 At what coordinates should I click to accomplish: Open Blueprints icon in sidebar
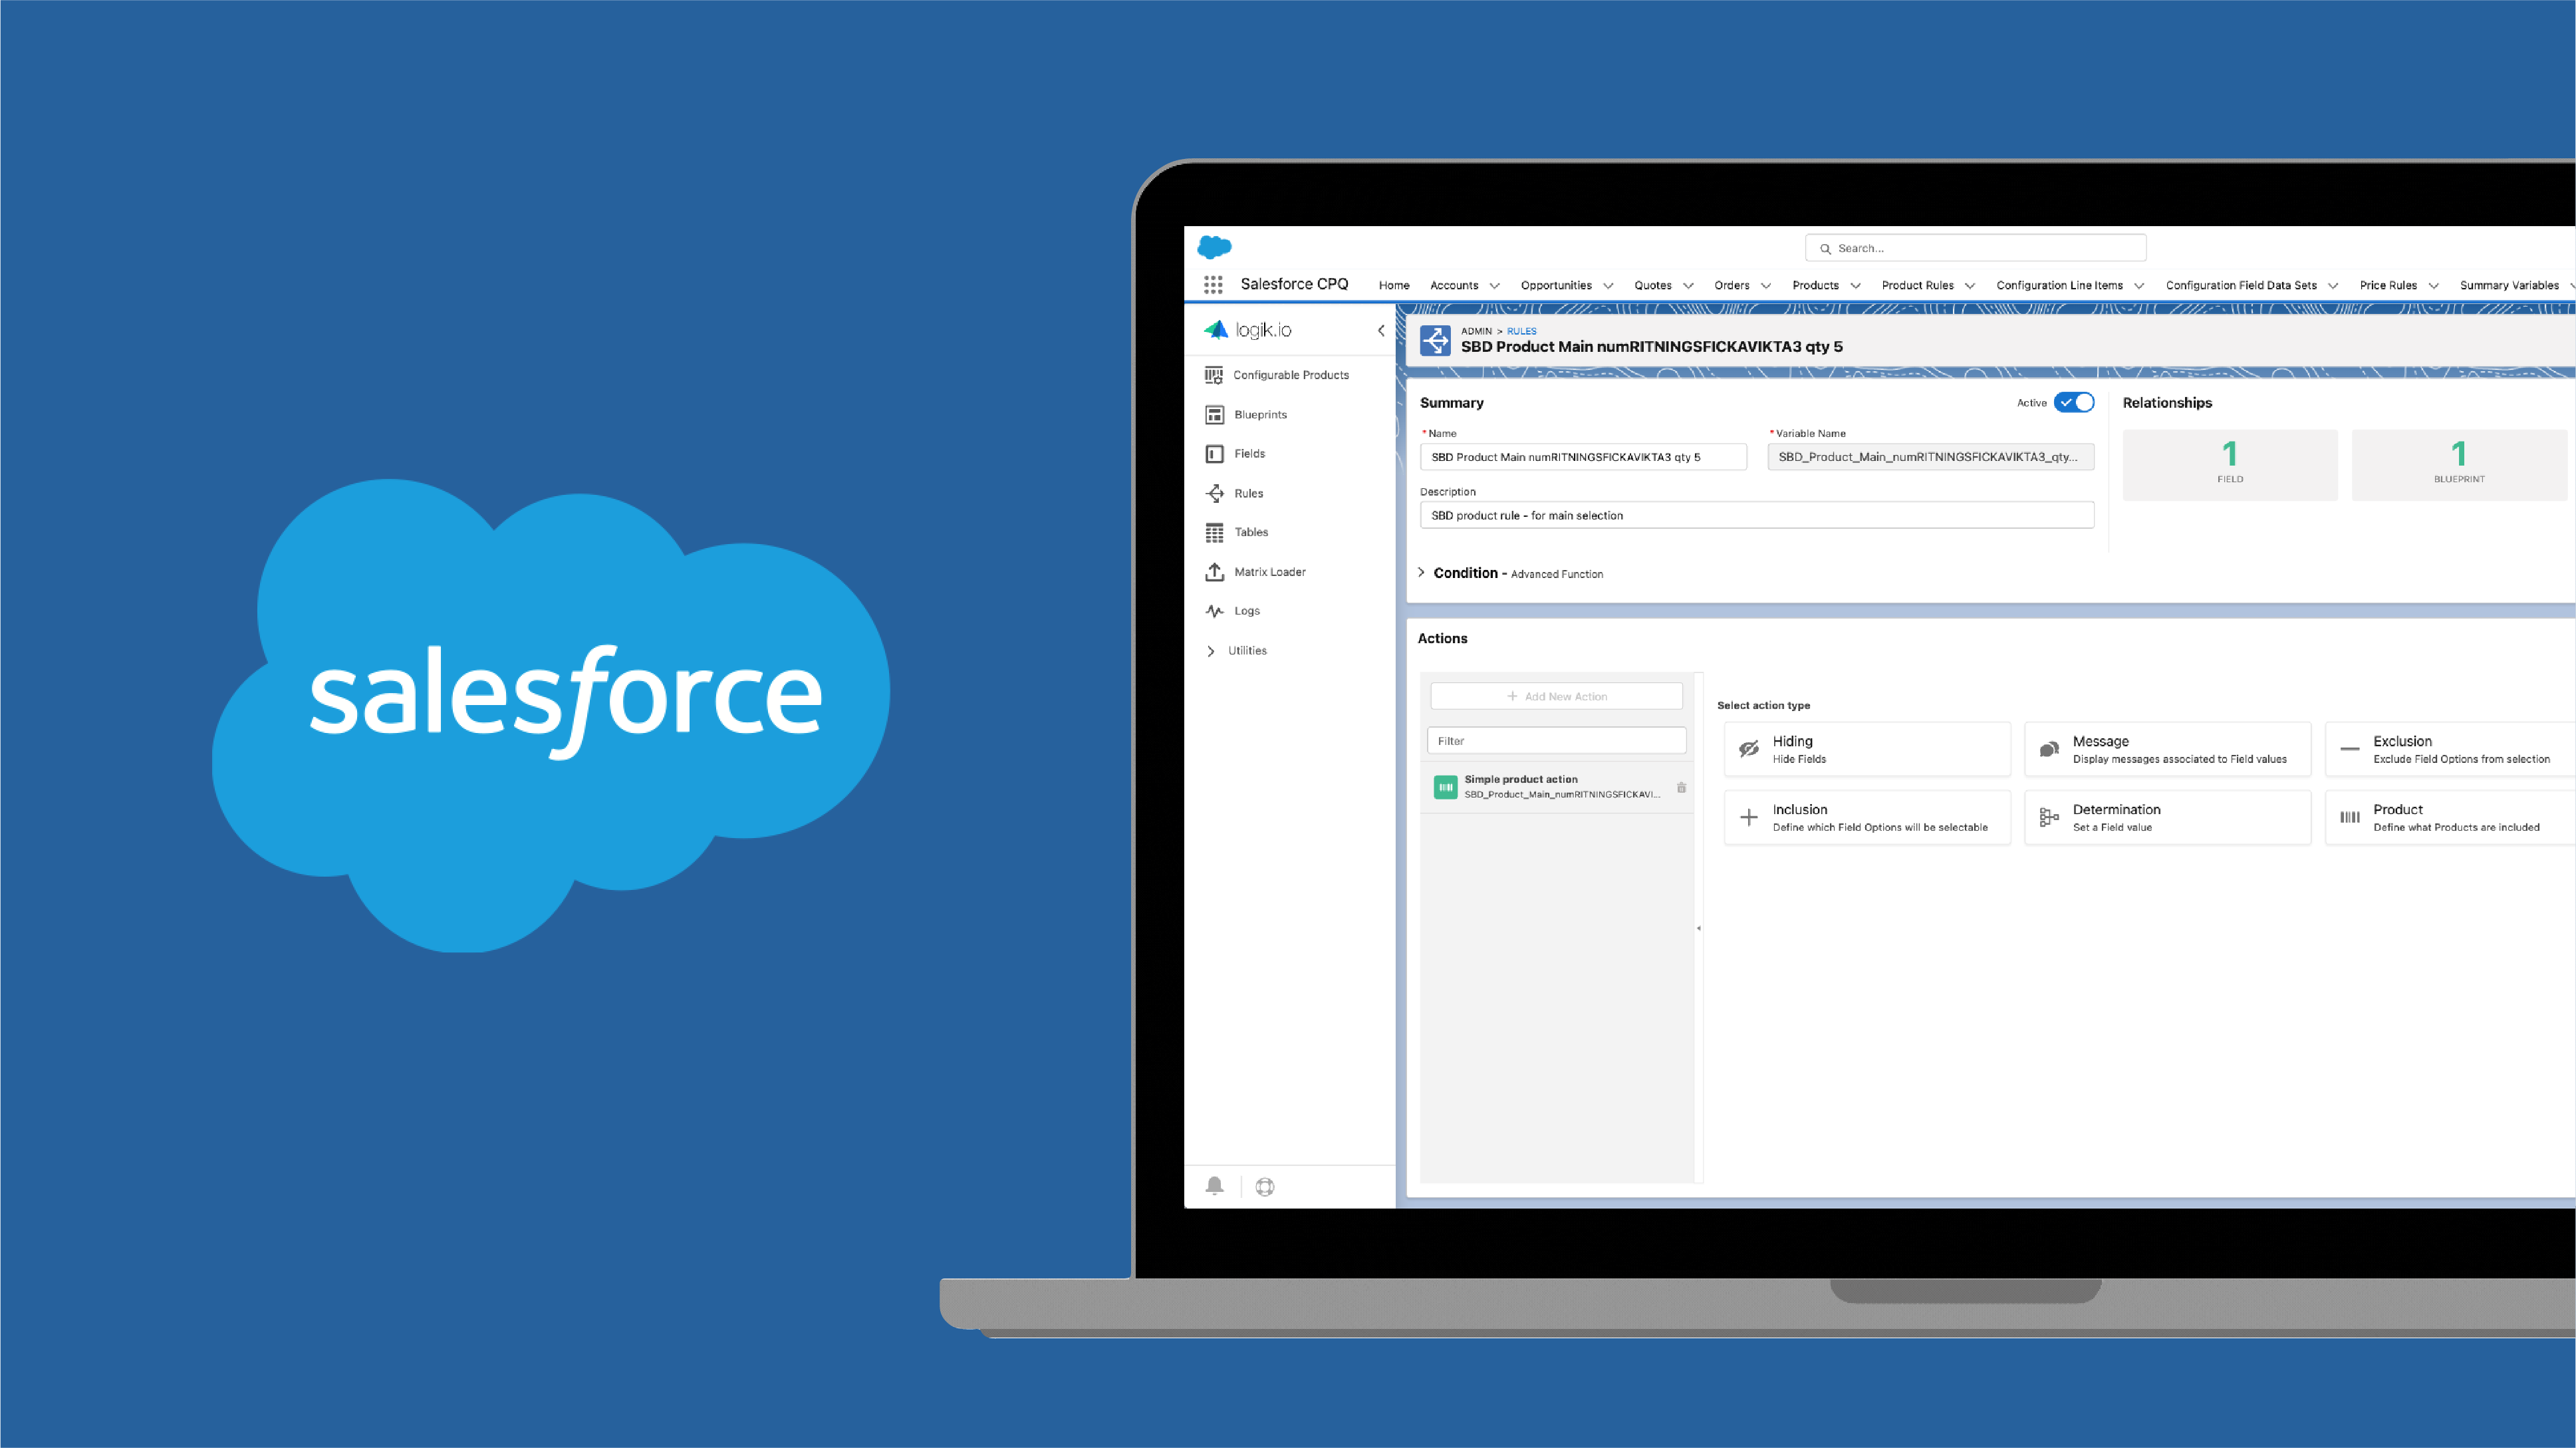tap(1214, 415)
